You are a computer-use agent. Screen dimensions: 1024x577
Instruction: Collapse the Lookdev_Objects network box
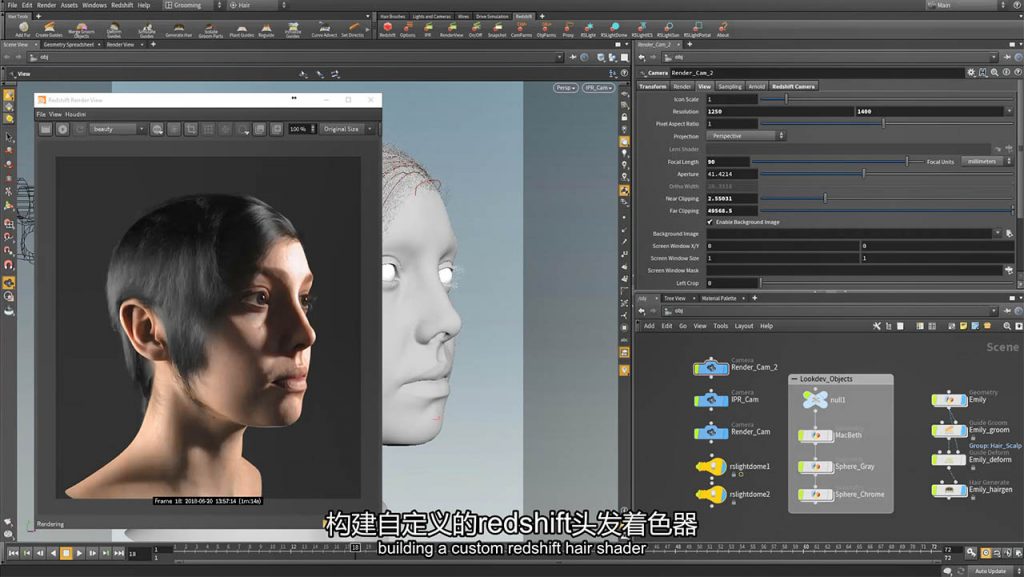pyautogui.click(x=794, y=379)
